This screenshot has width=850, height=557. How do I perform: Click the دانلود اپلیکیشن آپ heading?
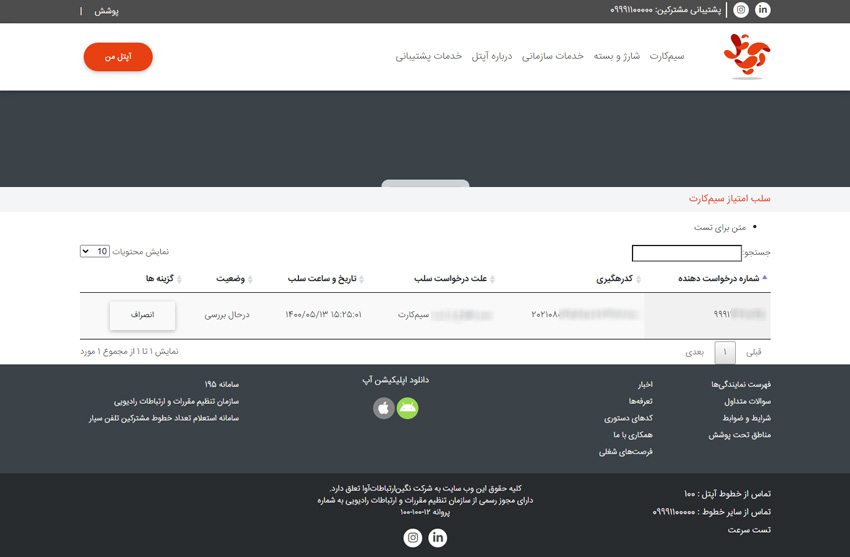tap(395, 380)
